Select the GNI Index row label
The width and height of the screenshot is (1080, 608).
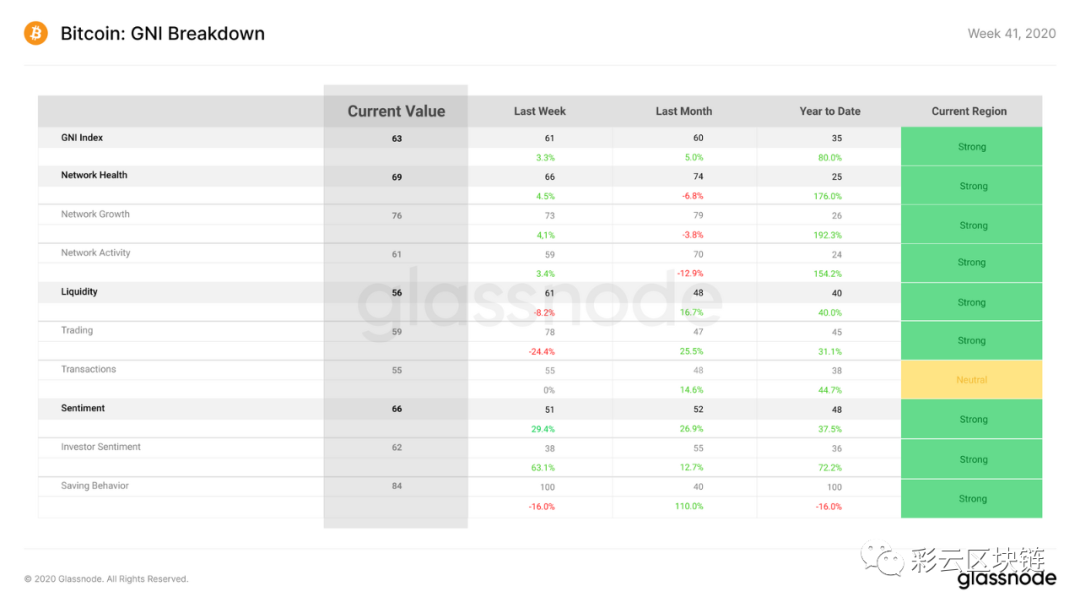(82, 137)
